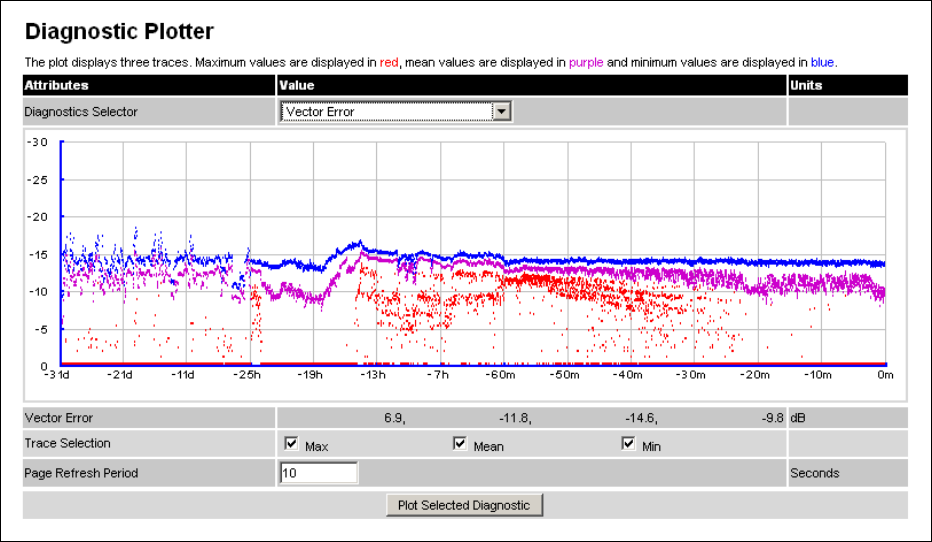Click the Seconds units label
The image size is (932, 542).
tap(814, 473)
